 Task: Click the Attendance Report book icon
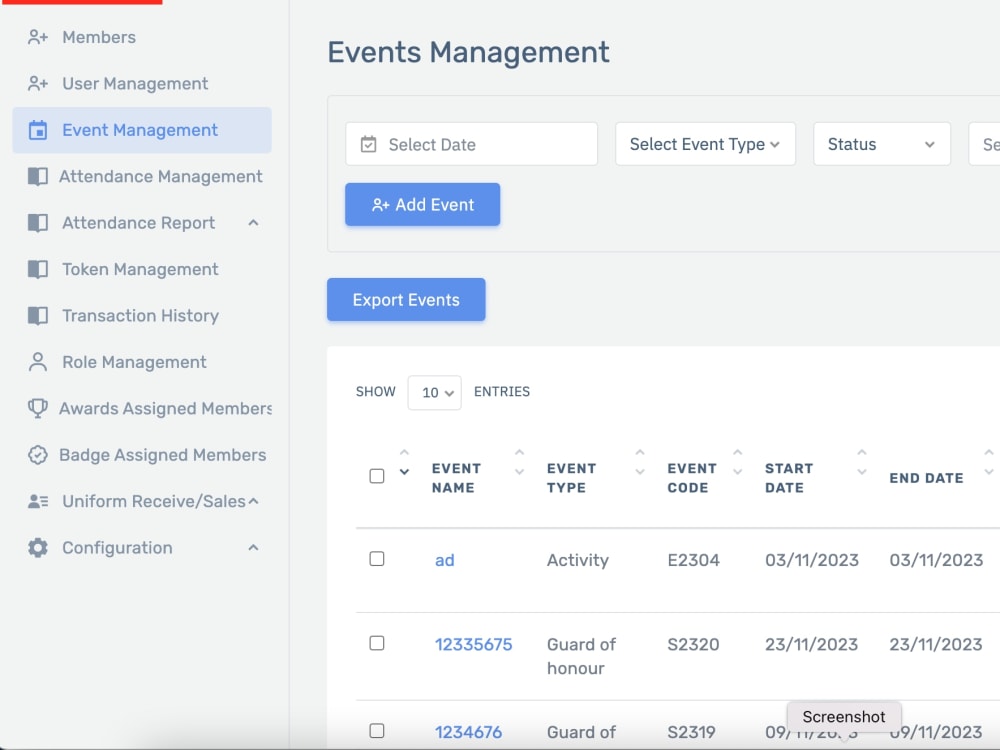pos(38,223)
